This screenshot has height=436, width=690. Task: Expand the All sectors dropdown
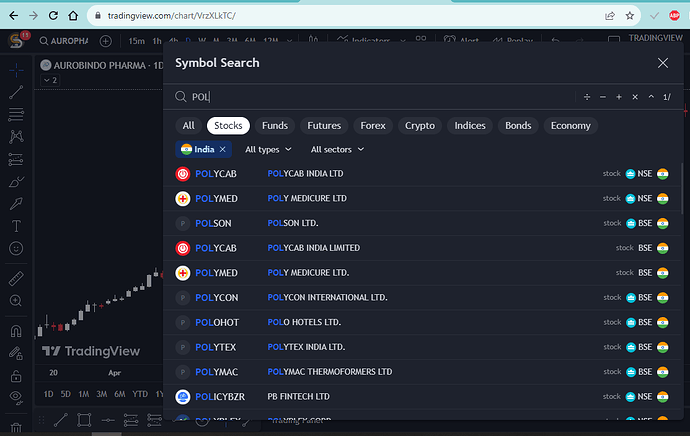pyautogui.click(x=337, y=150)
